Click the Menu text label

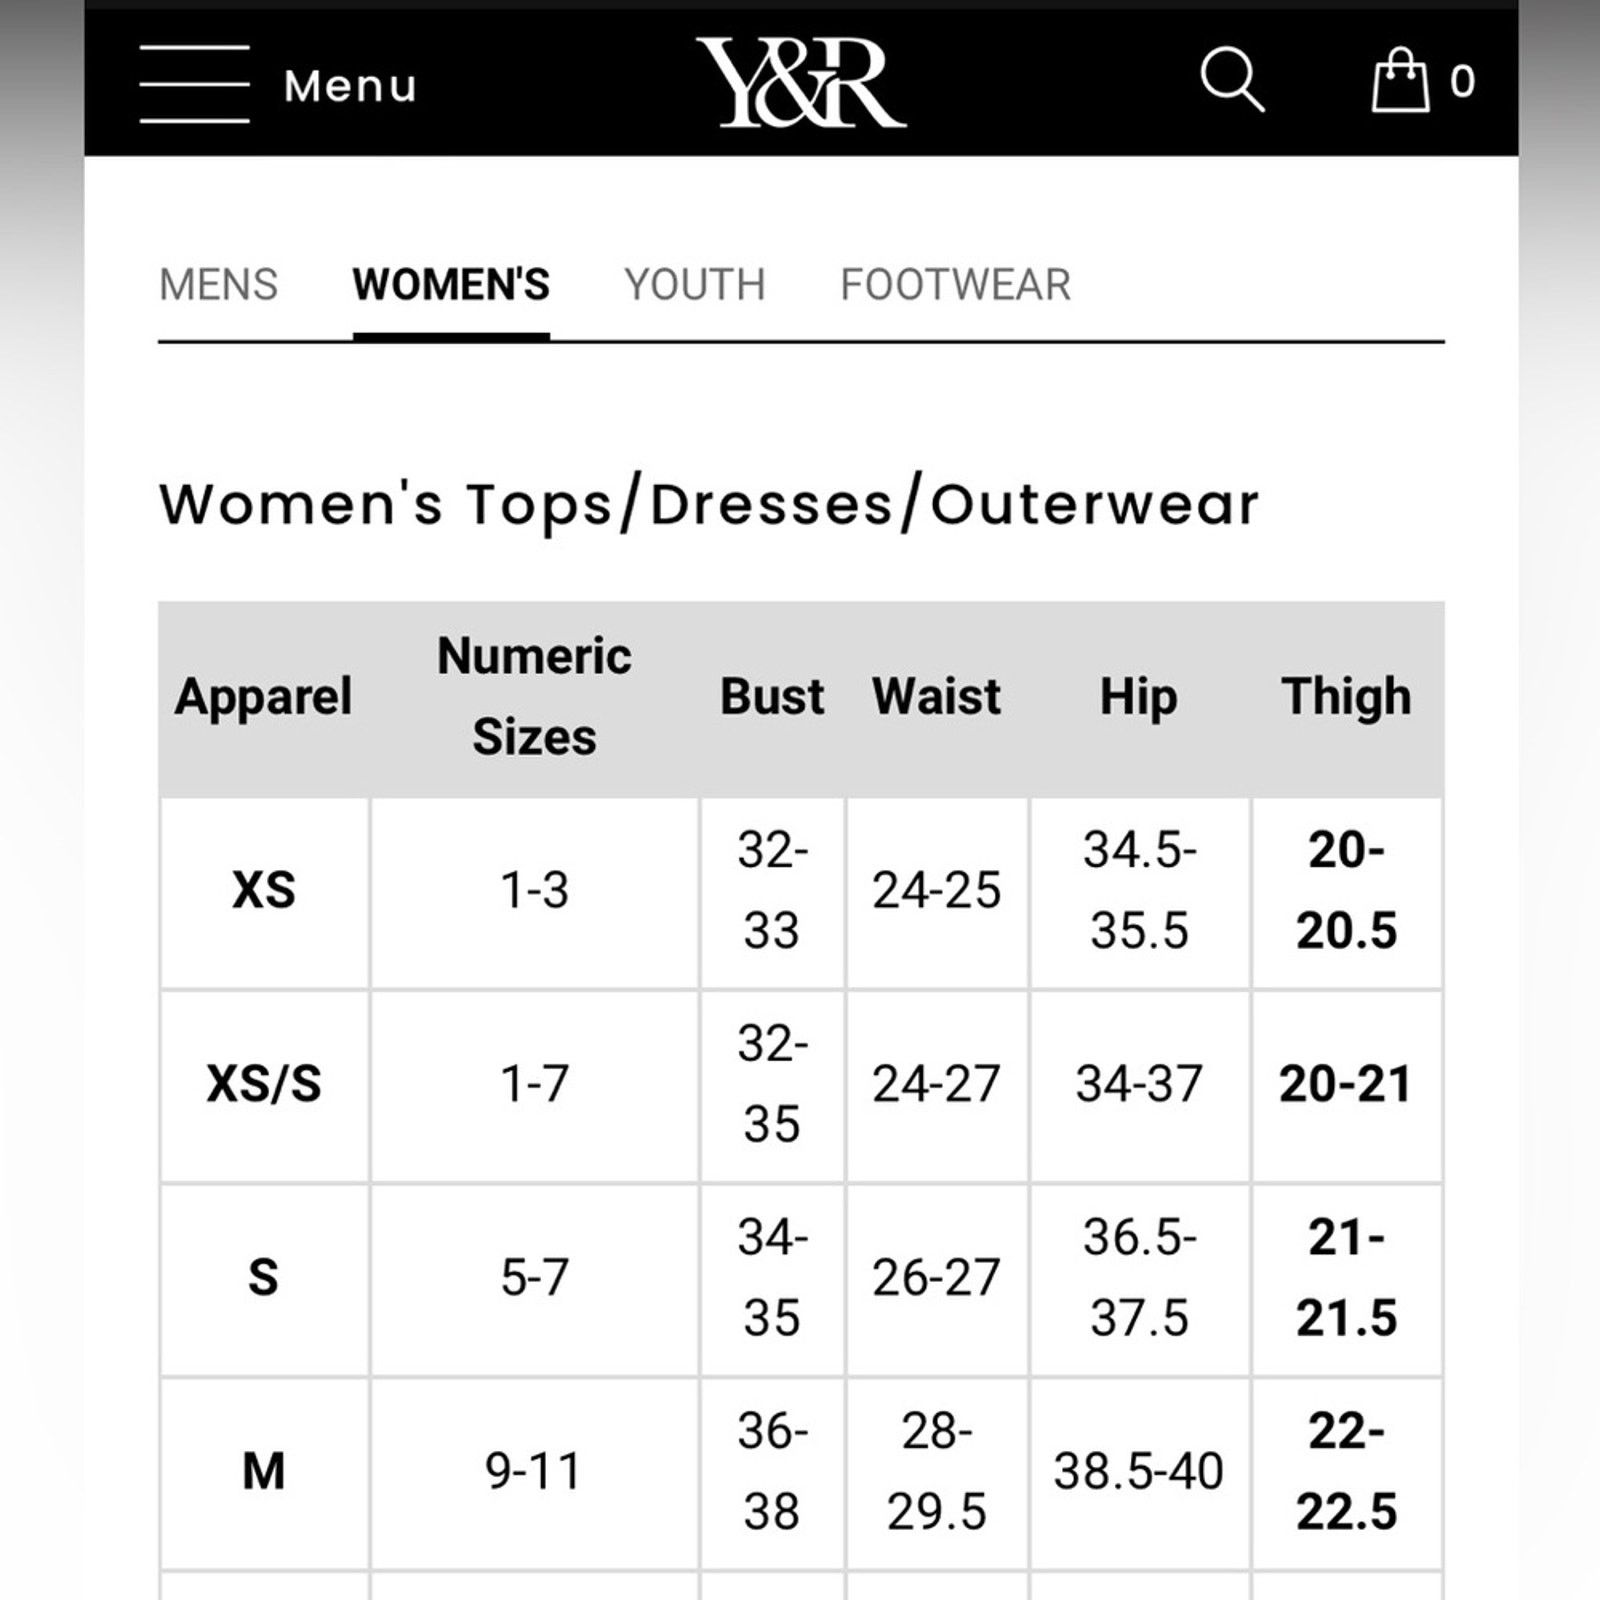(x=350, y=86)
